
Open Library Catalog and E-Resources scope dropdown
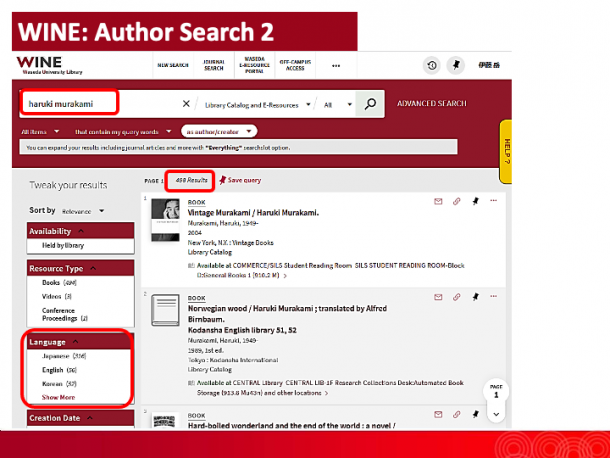click(258, 105)
